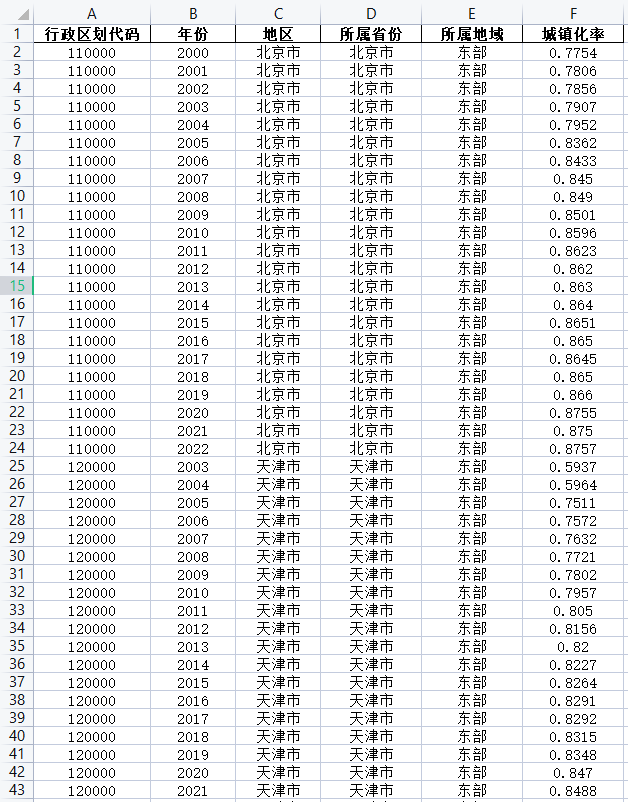Select the urbanization cell showing 0.82
628x802 pixels.
click(x=573, y=646)
